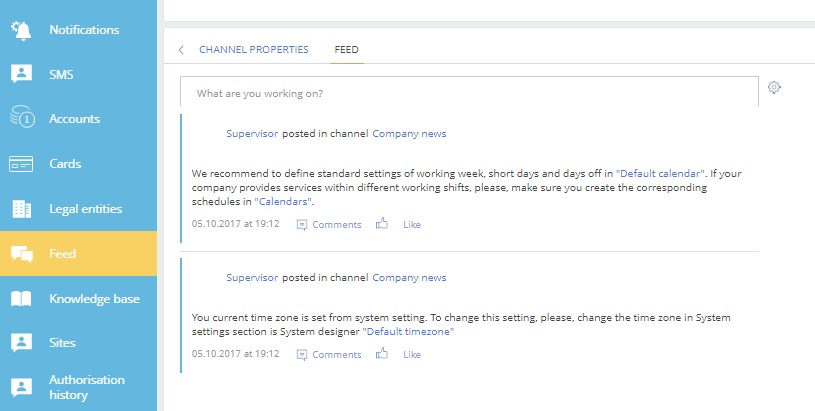Click the Accounts coins icon
815x411 pixels.
coord(22,119)
